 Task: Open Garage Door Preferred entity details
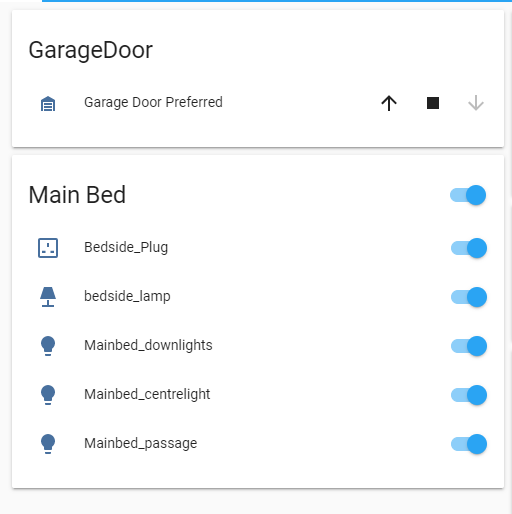pos(153,102)
